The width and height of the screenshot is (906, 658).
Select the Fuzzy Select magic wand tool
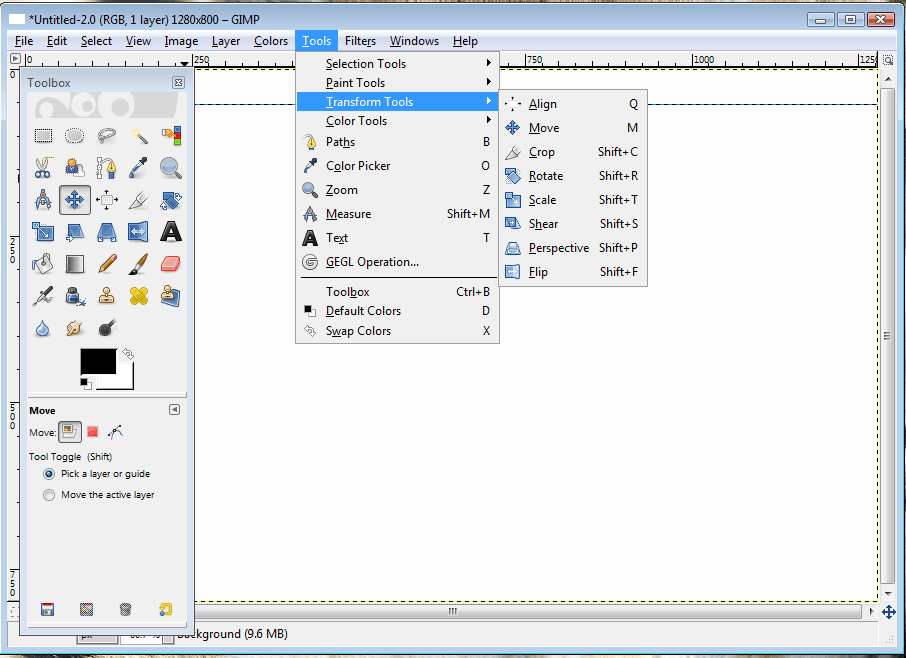click(139, 135)
